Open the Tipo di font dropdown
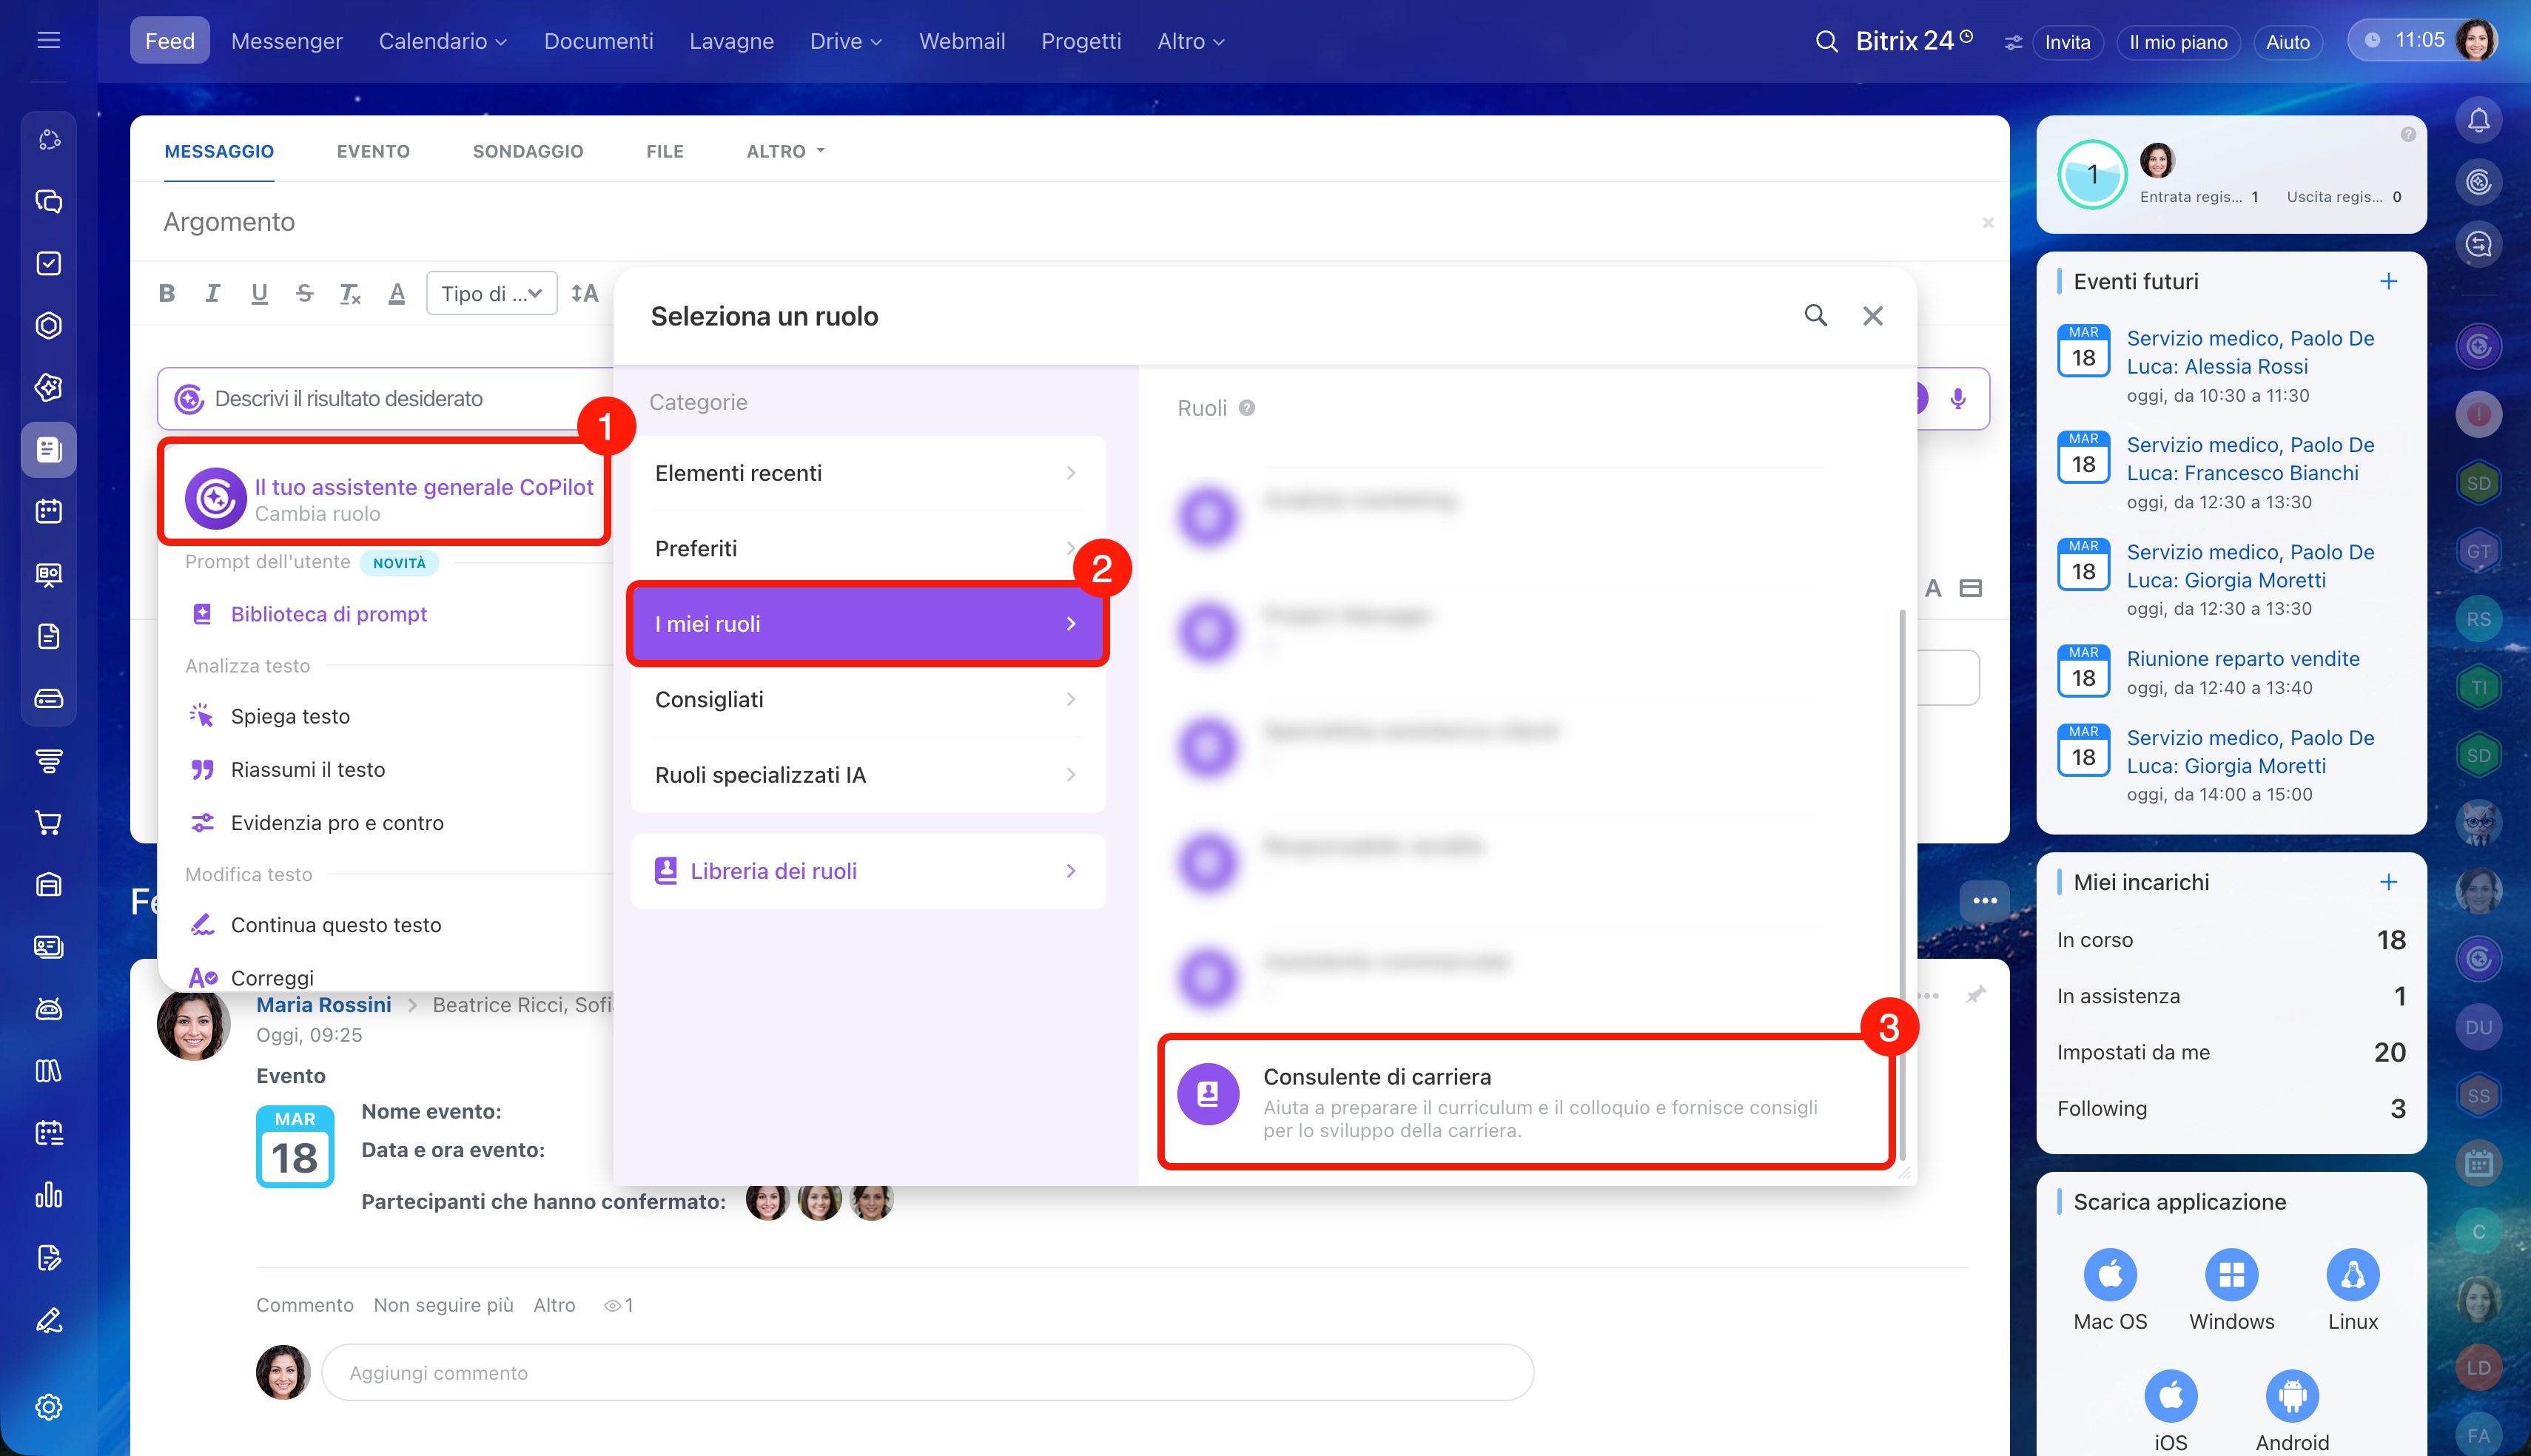Viewport: 2531px width, 1456px height. tap(491, 293)
